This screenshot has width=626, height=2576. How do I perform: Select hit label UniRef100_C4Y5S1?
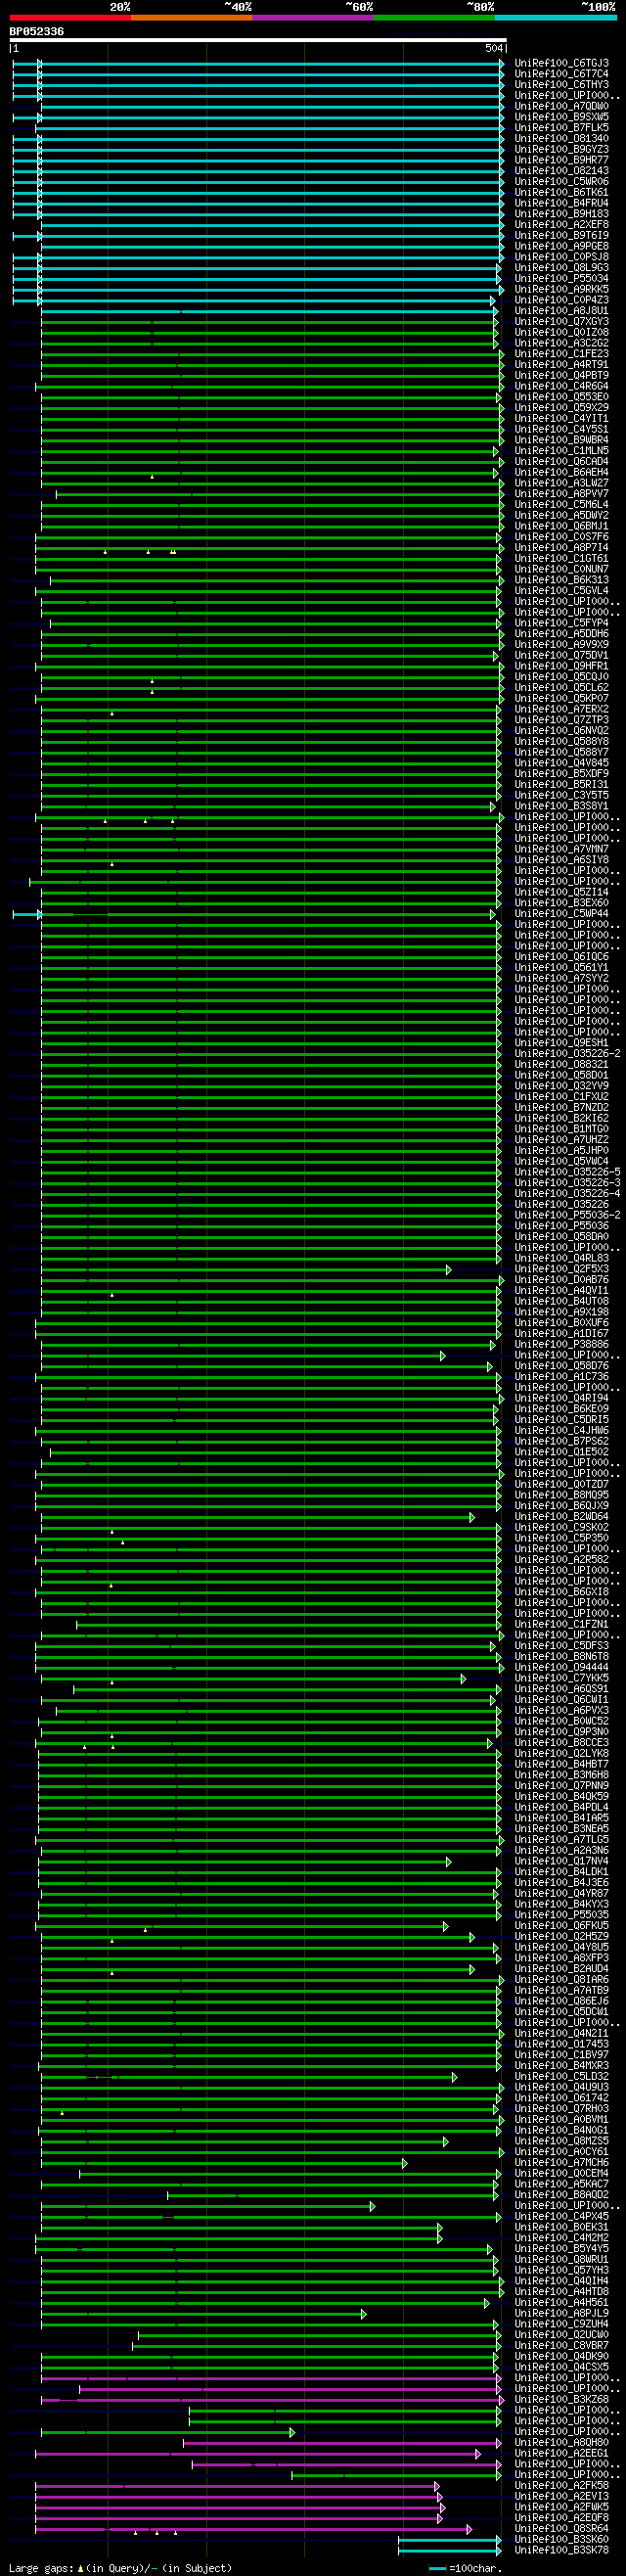(x=562, y=429)
